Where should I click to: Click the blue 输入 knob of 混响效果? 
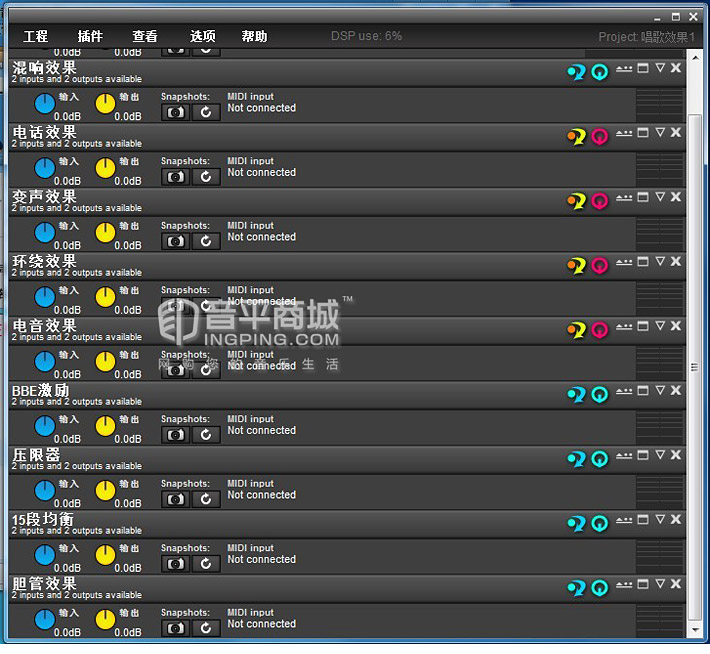point(44,104)
